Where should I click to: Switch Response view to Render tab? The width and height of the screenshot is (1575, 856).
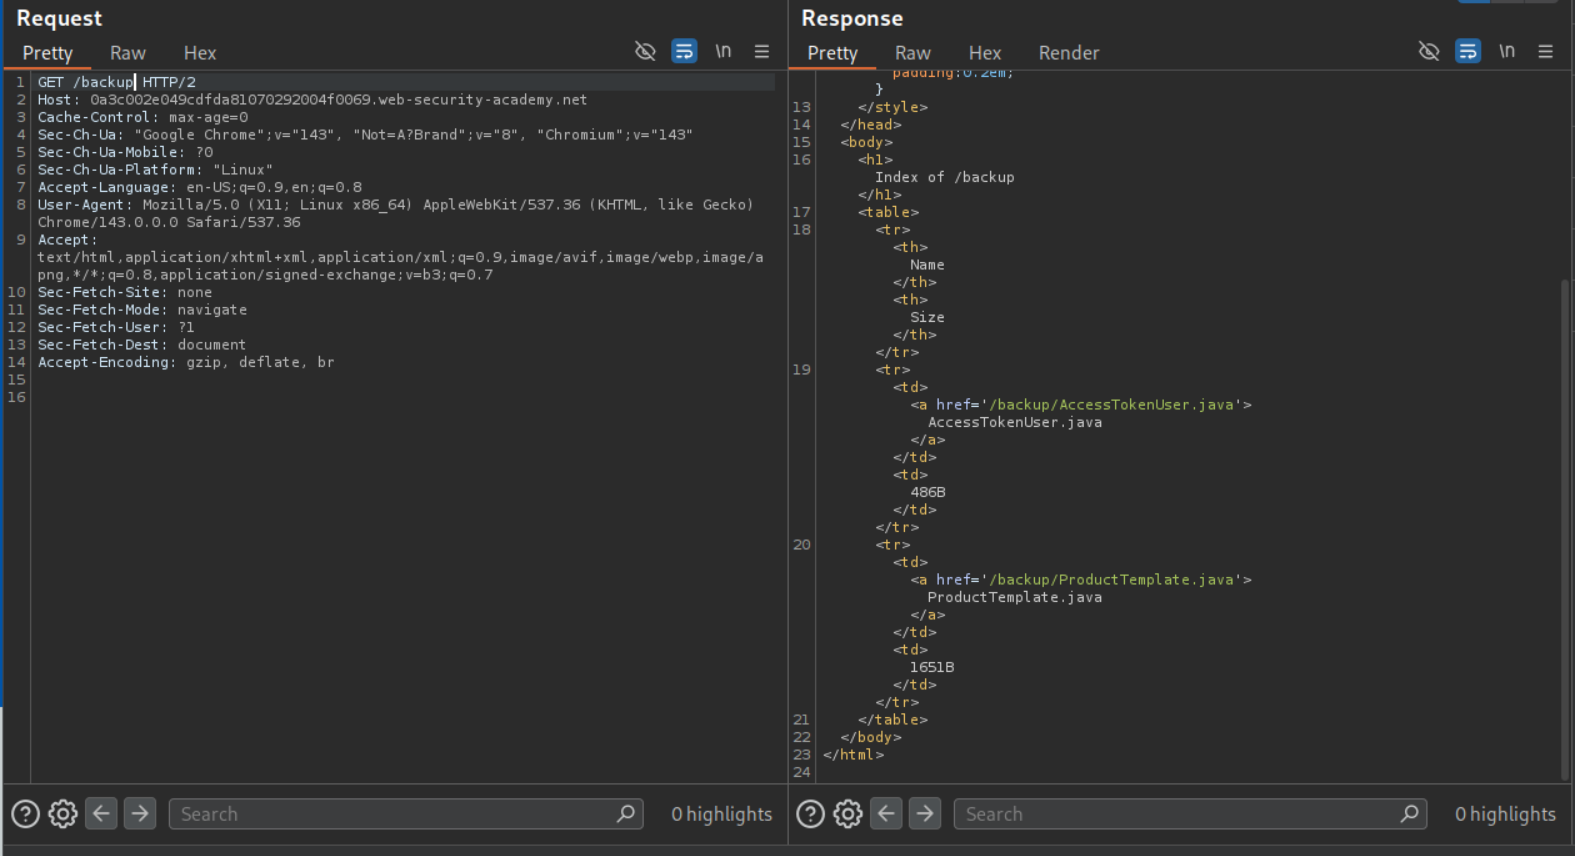[1068, 53]
